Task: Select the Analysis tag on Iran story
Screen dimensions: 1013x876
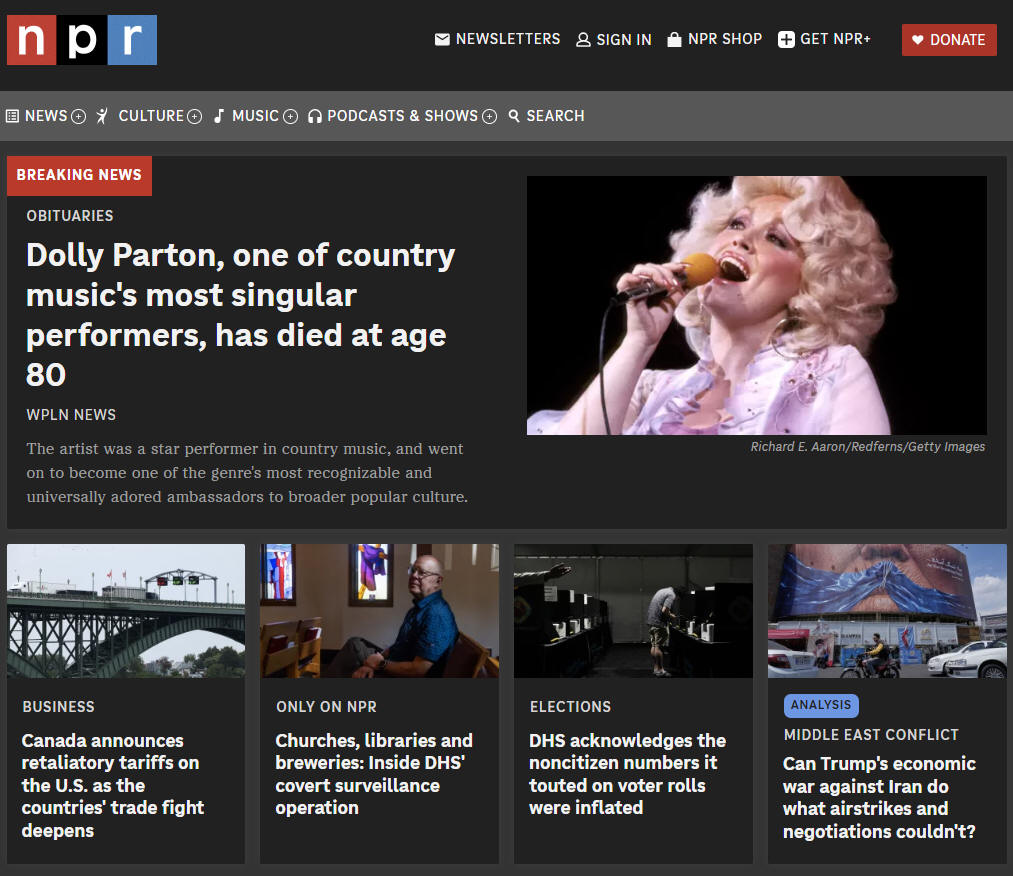Action: click(821, 705)
